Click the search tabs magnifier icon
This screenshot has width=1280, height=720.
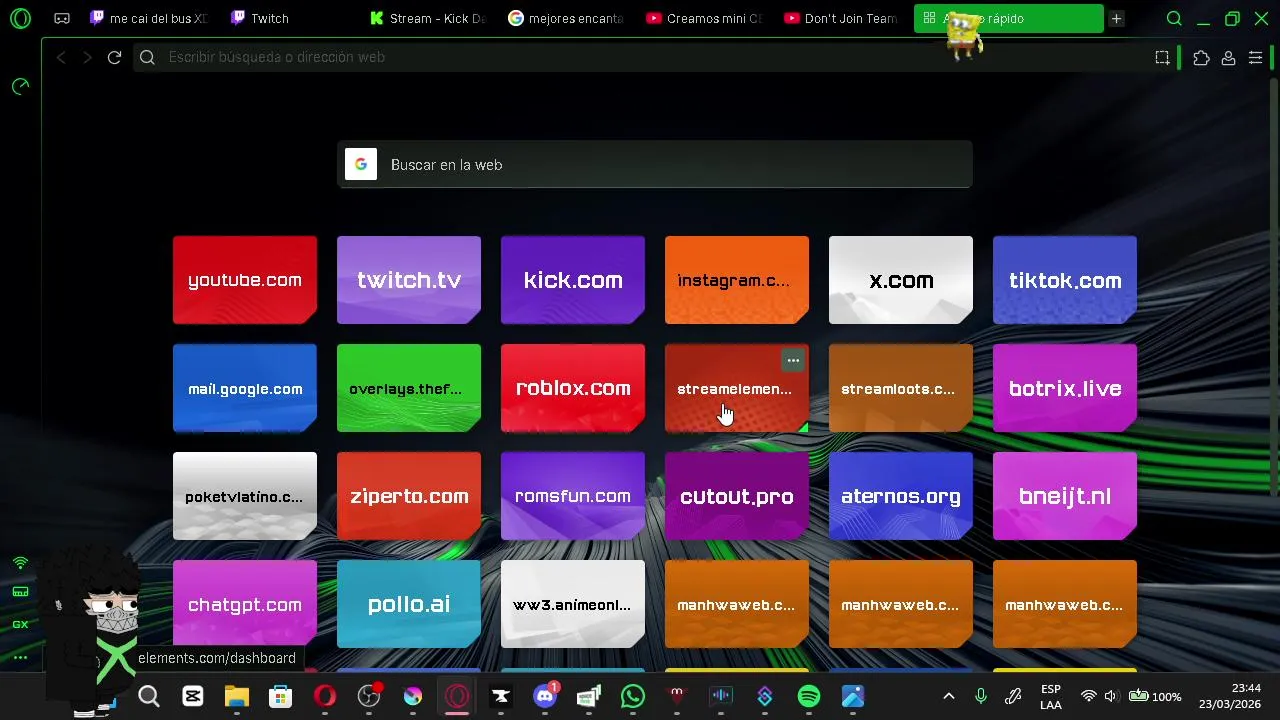pos(1174,18)
